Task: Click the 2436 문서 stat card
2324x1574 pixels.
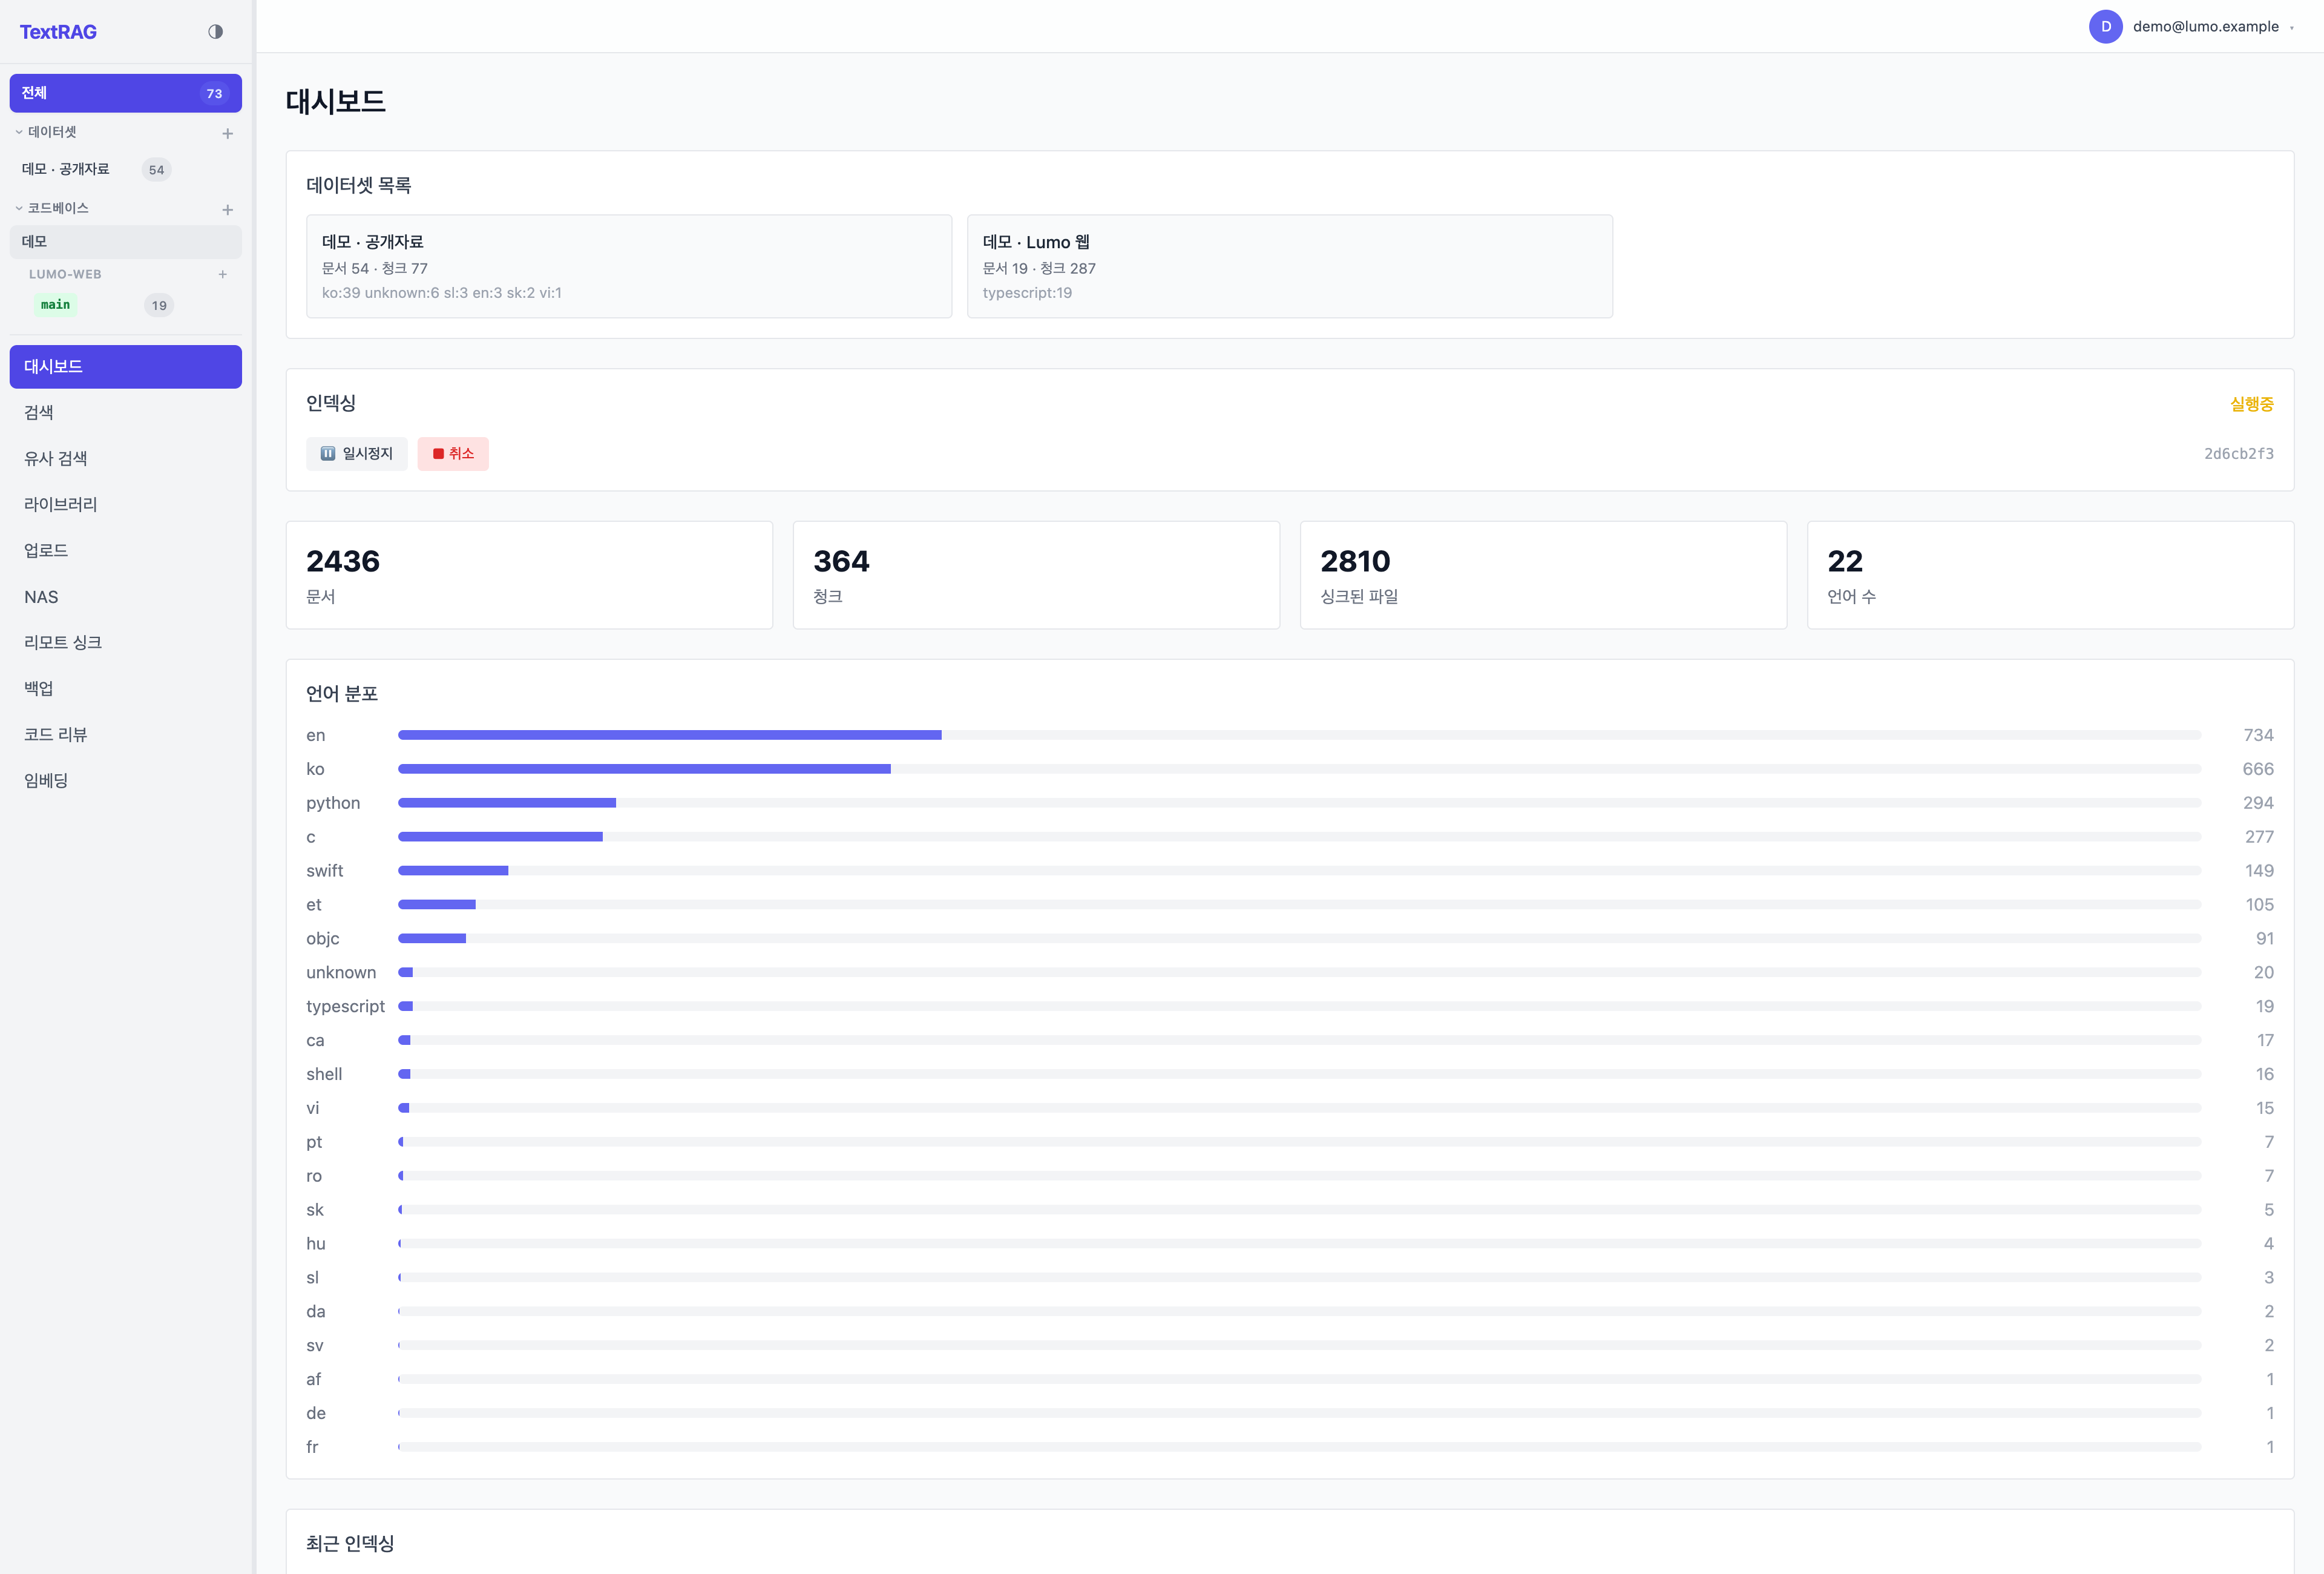Action: click(529, 575)
